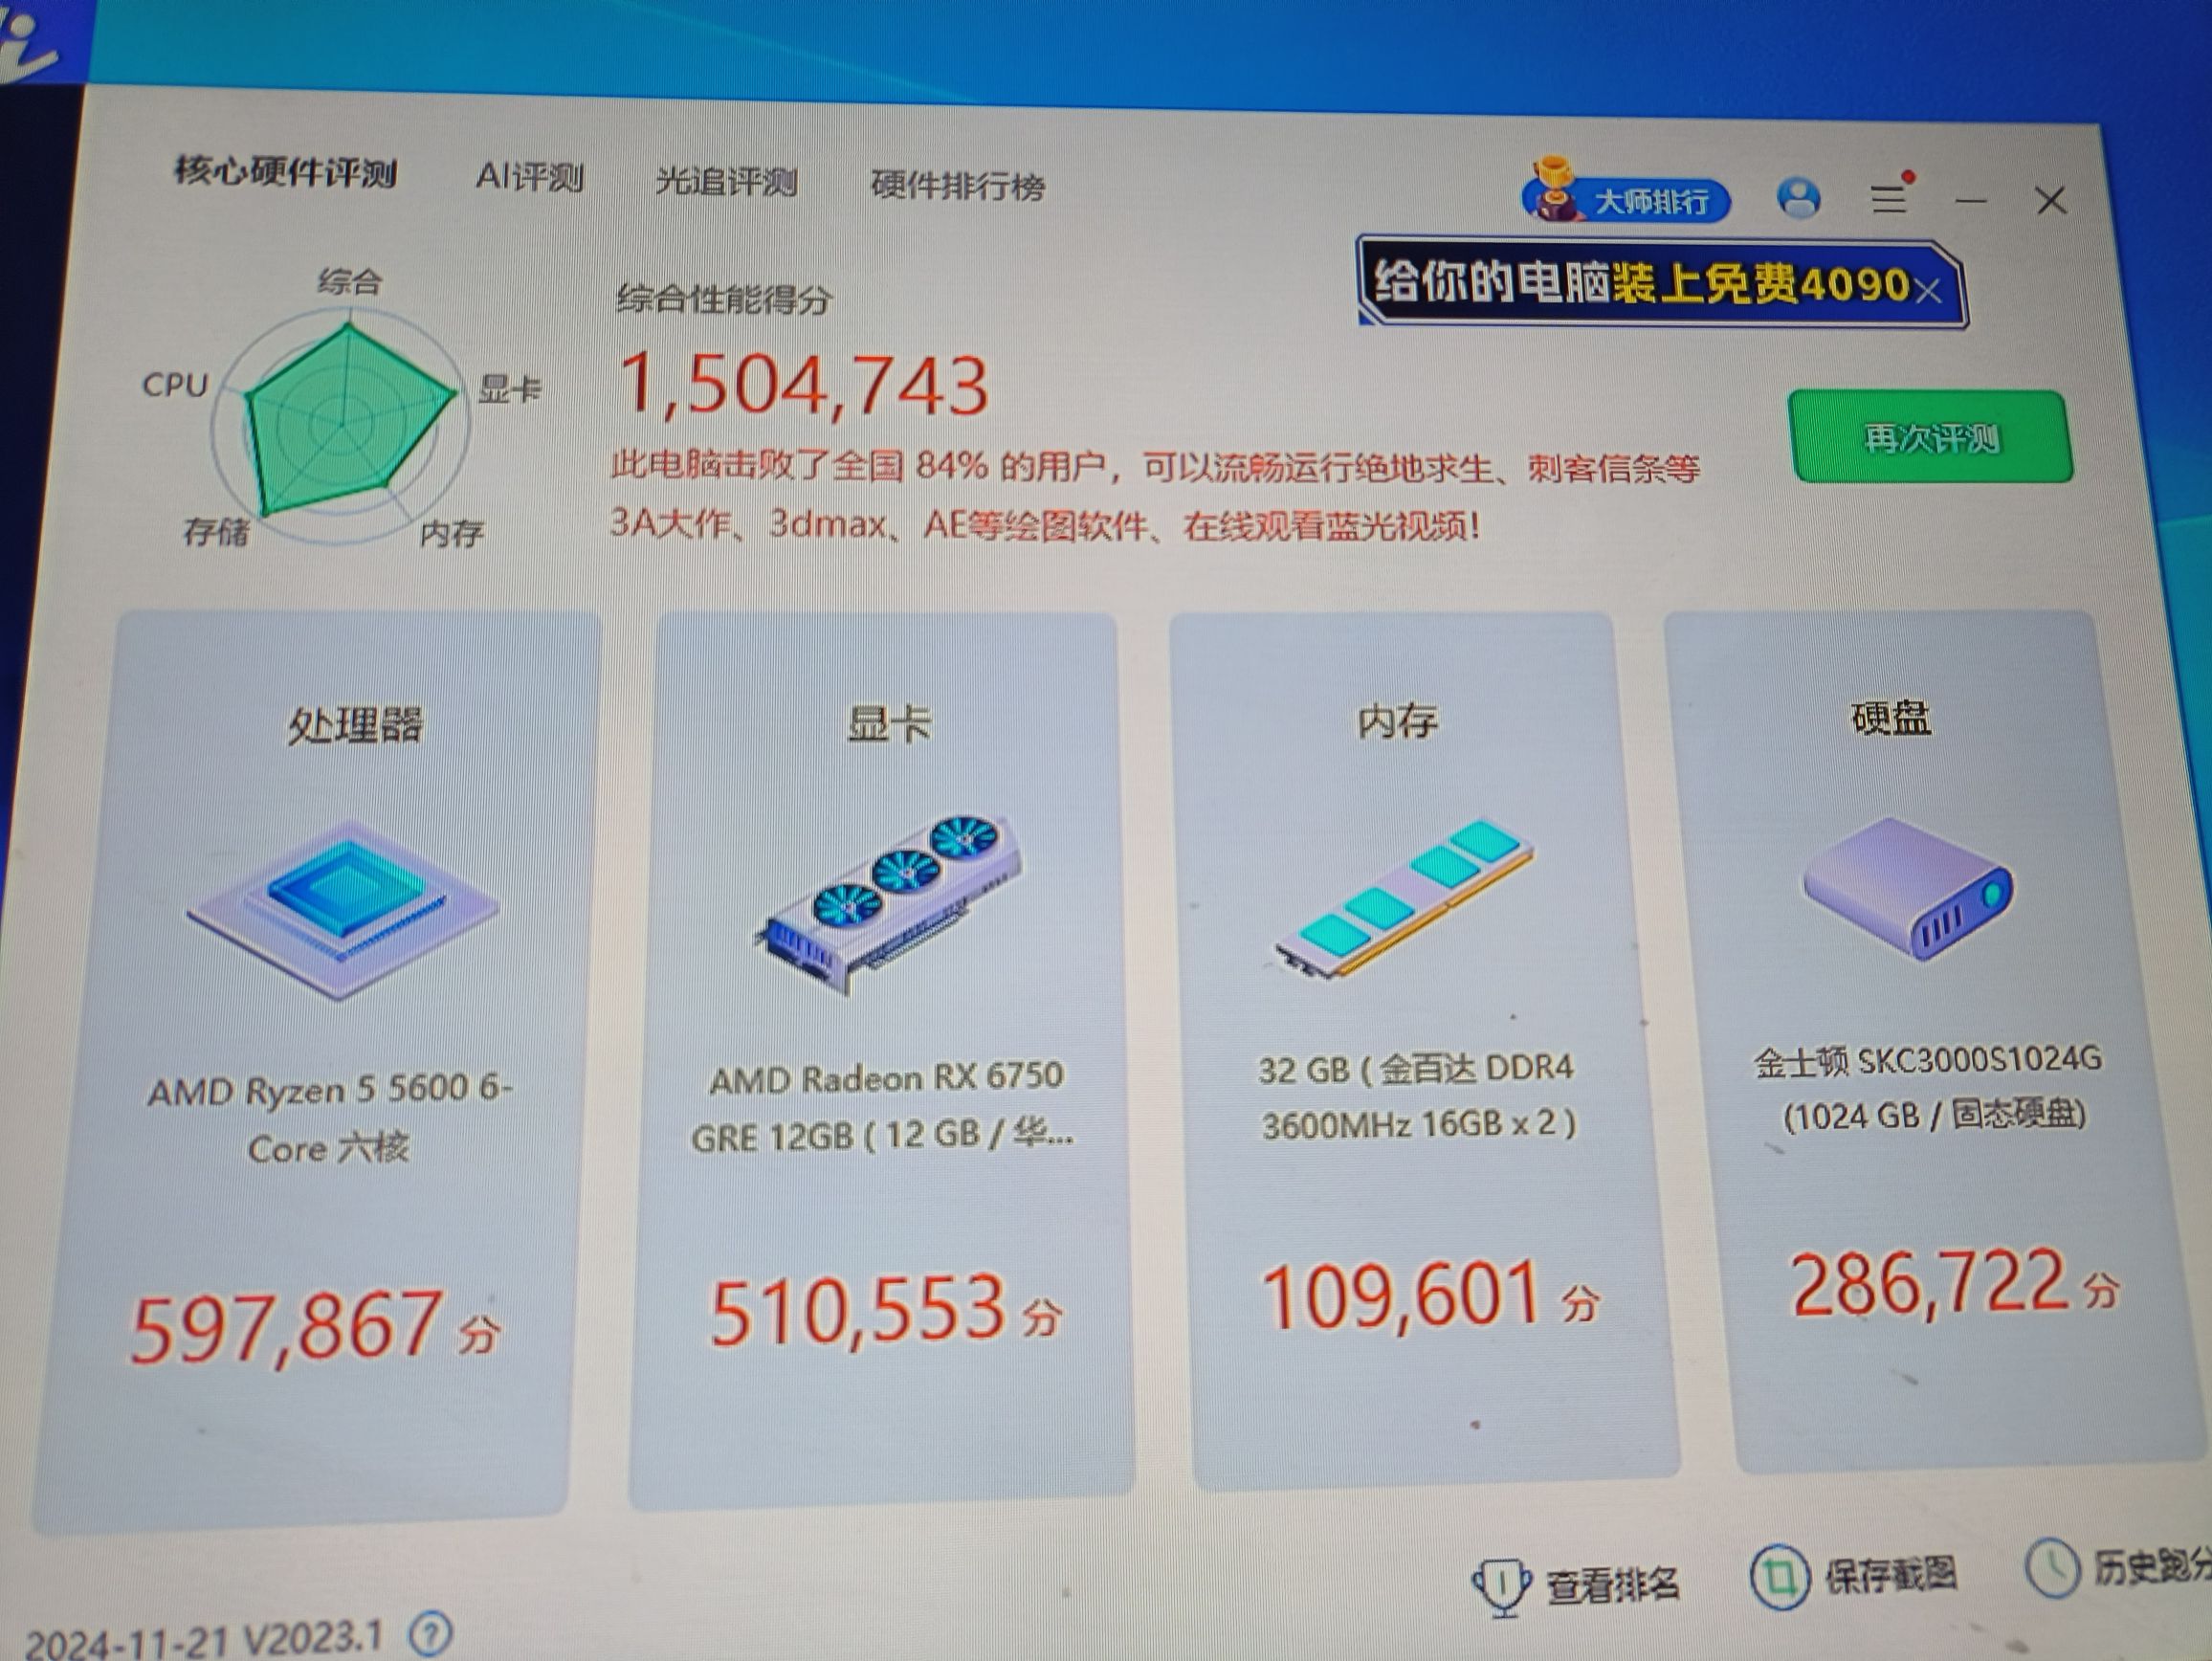Click the memory score 109,601
Image resolution: width=2212 pixels, height=1661 pixels.
coord(1400,1297)
